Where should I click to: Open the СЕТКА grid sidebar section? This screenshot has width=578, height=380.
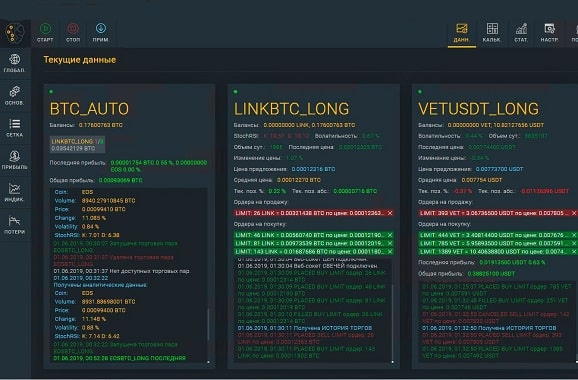[x=14, y=128]
